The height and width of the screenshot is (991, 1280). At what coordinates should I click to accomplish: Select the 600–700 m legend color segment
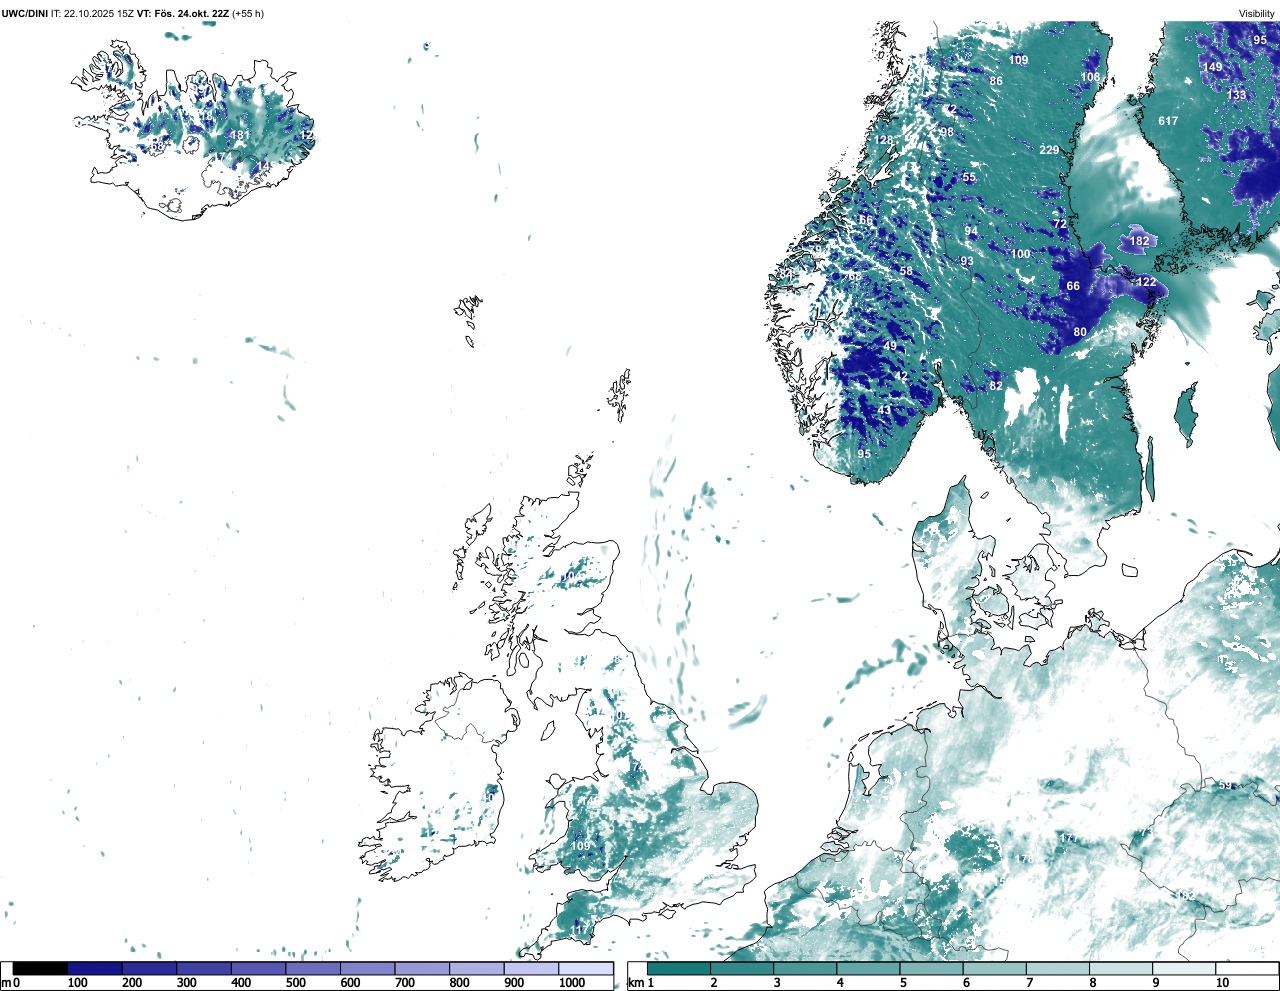click(x=368, y=969)
